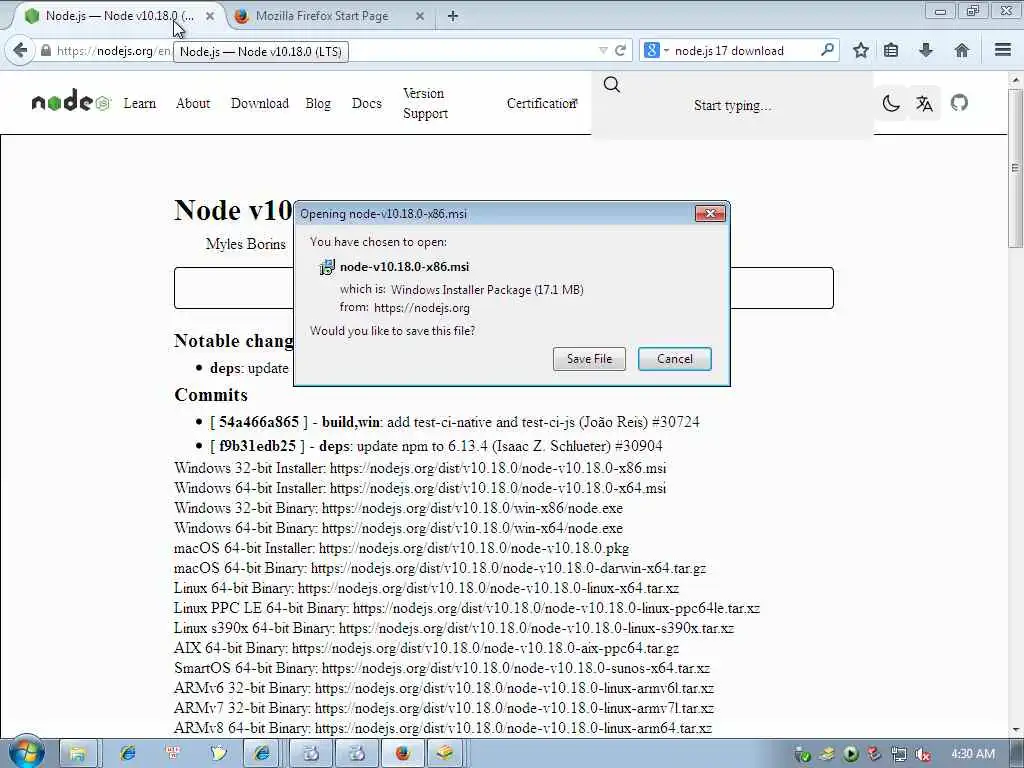Click the Node.js logo
The image size is (1024, 768).
pos(71,101)
